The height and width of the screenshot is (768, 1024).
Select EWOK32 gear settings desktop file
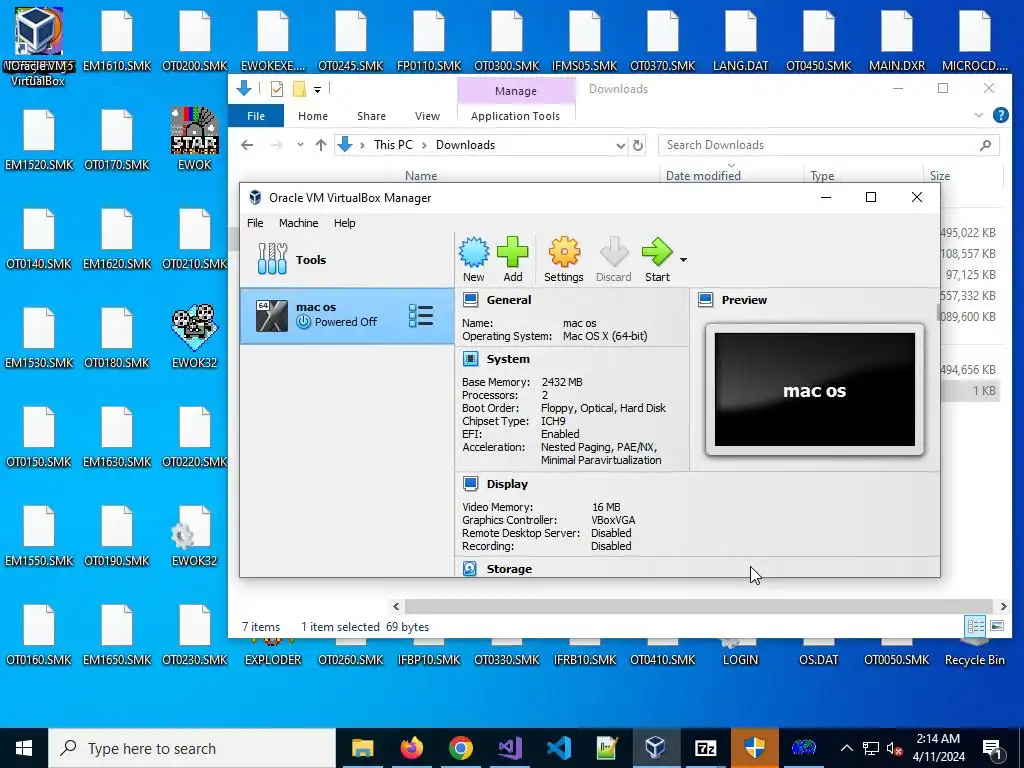194,534
